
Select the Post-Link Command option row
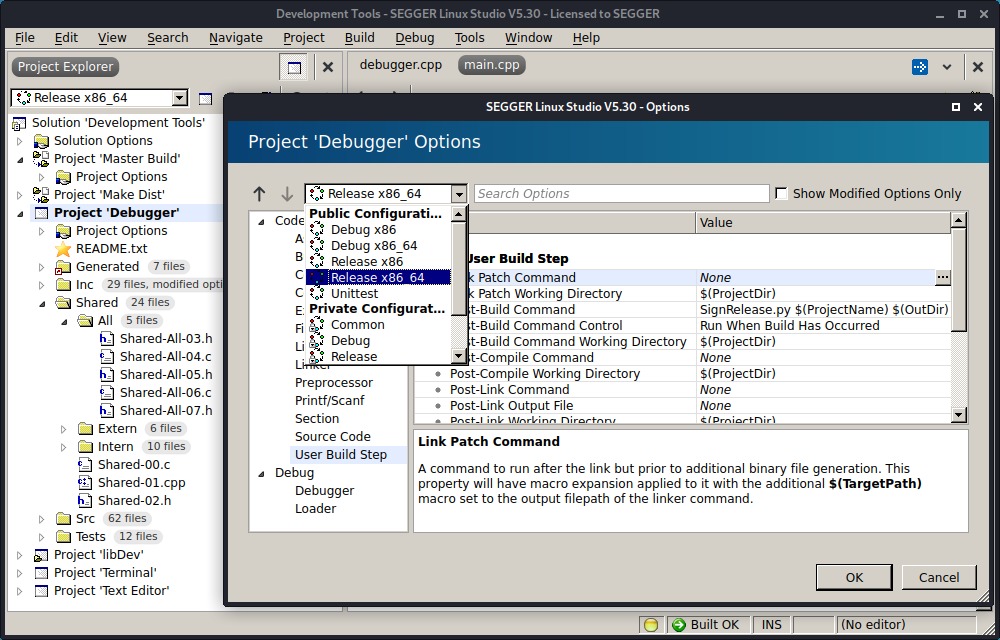click(x=682, y=389)
